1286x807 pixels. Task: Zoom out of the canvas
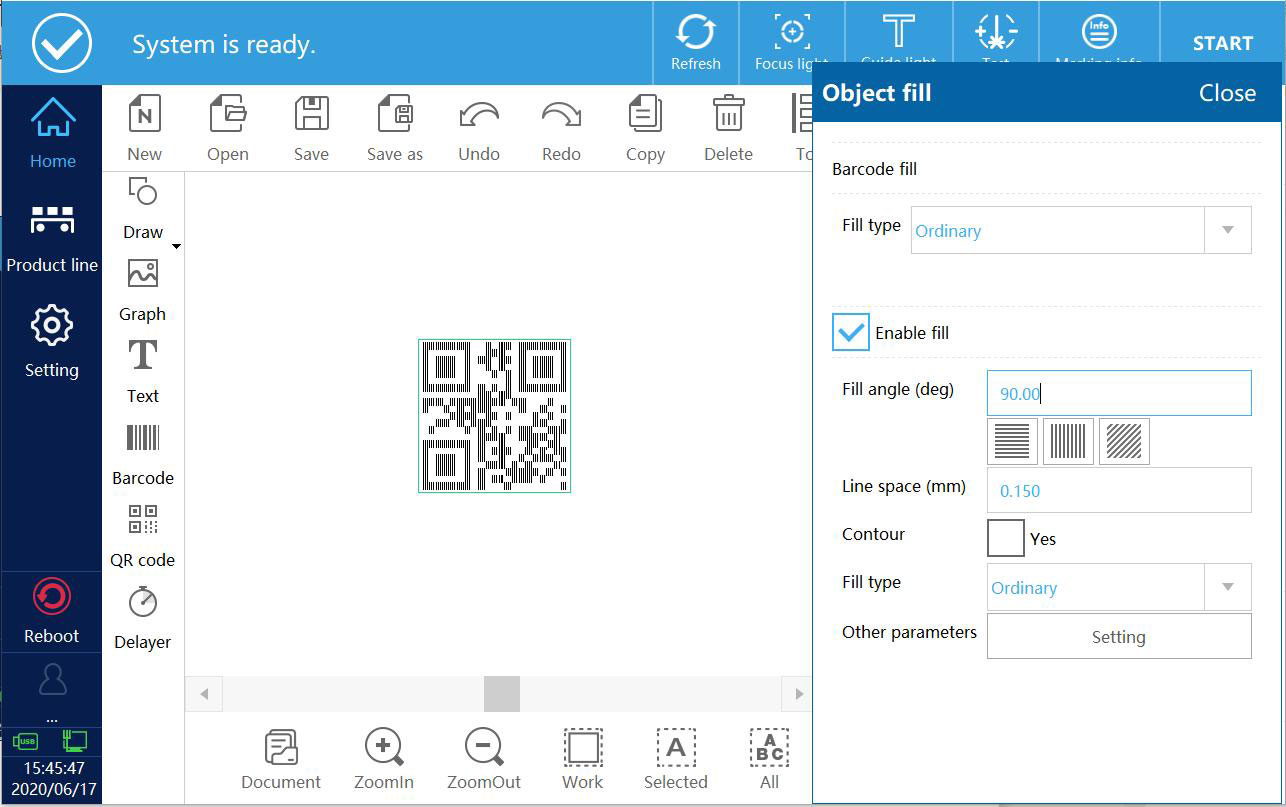pyautogui.click(x=484, y=747)
